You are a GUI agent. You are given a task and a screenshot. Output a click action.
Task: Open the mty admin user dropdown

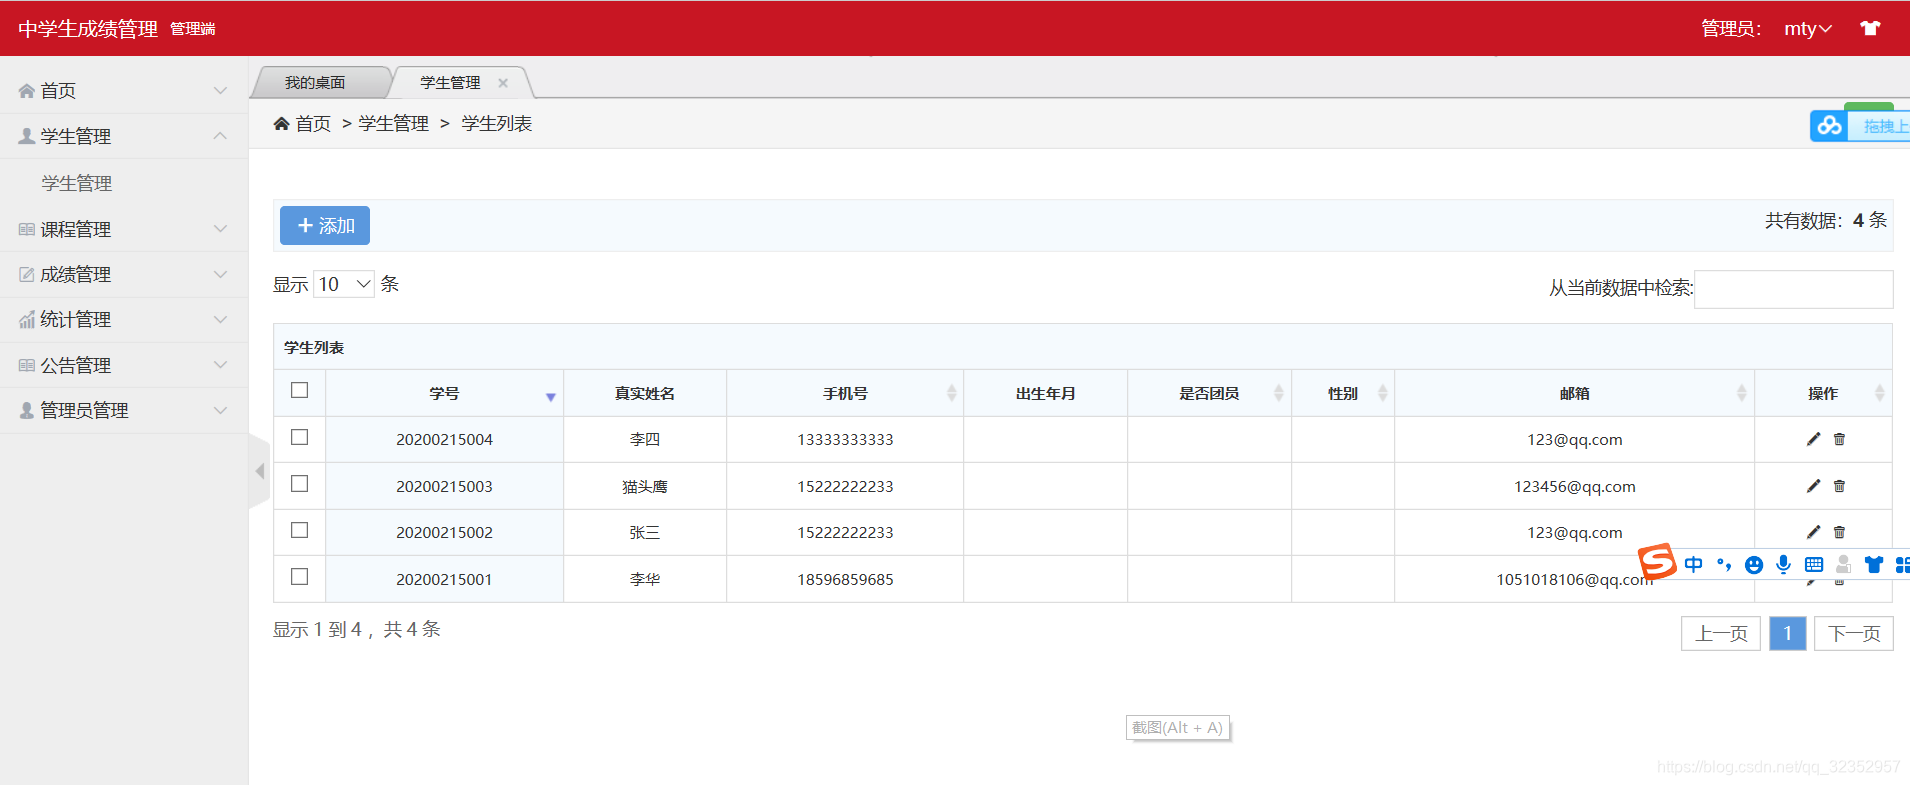click(x=1808, y=29)
